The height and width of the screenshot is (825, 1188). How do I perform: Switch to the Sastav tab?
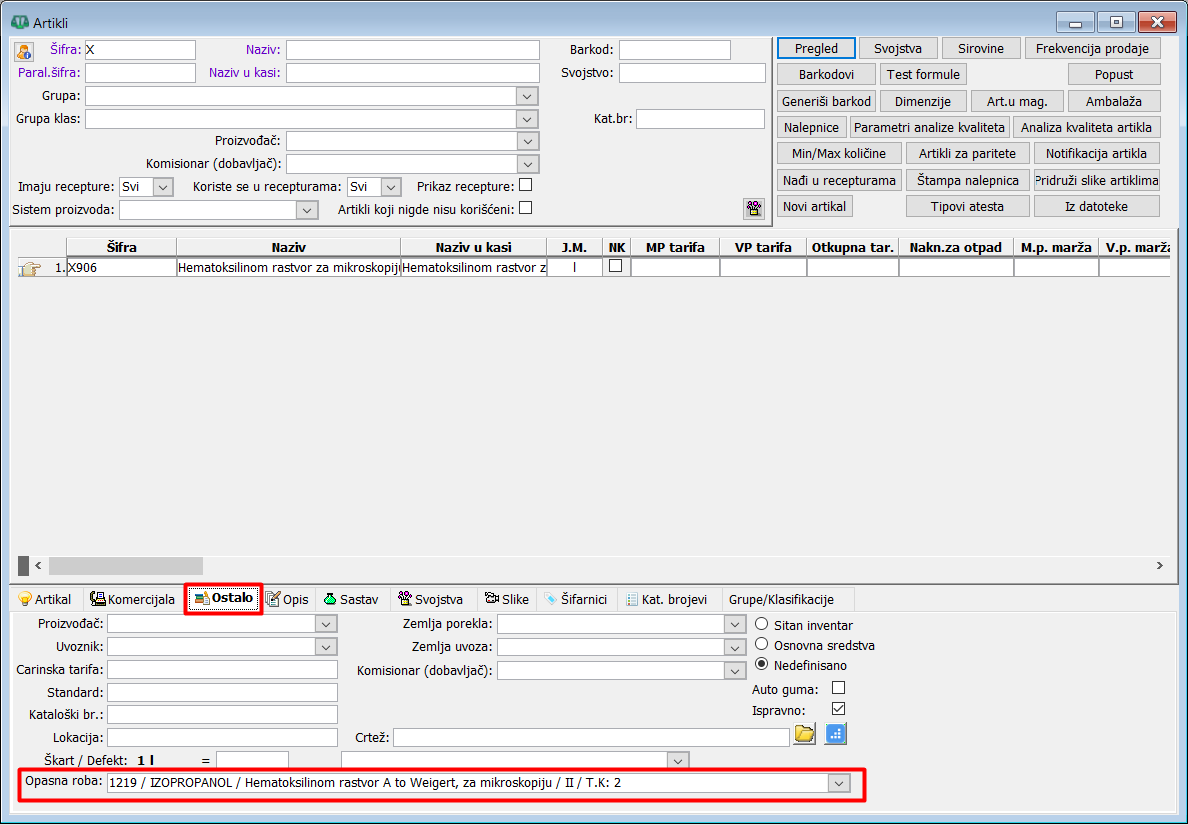tap(351, 599)
